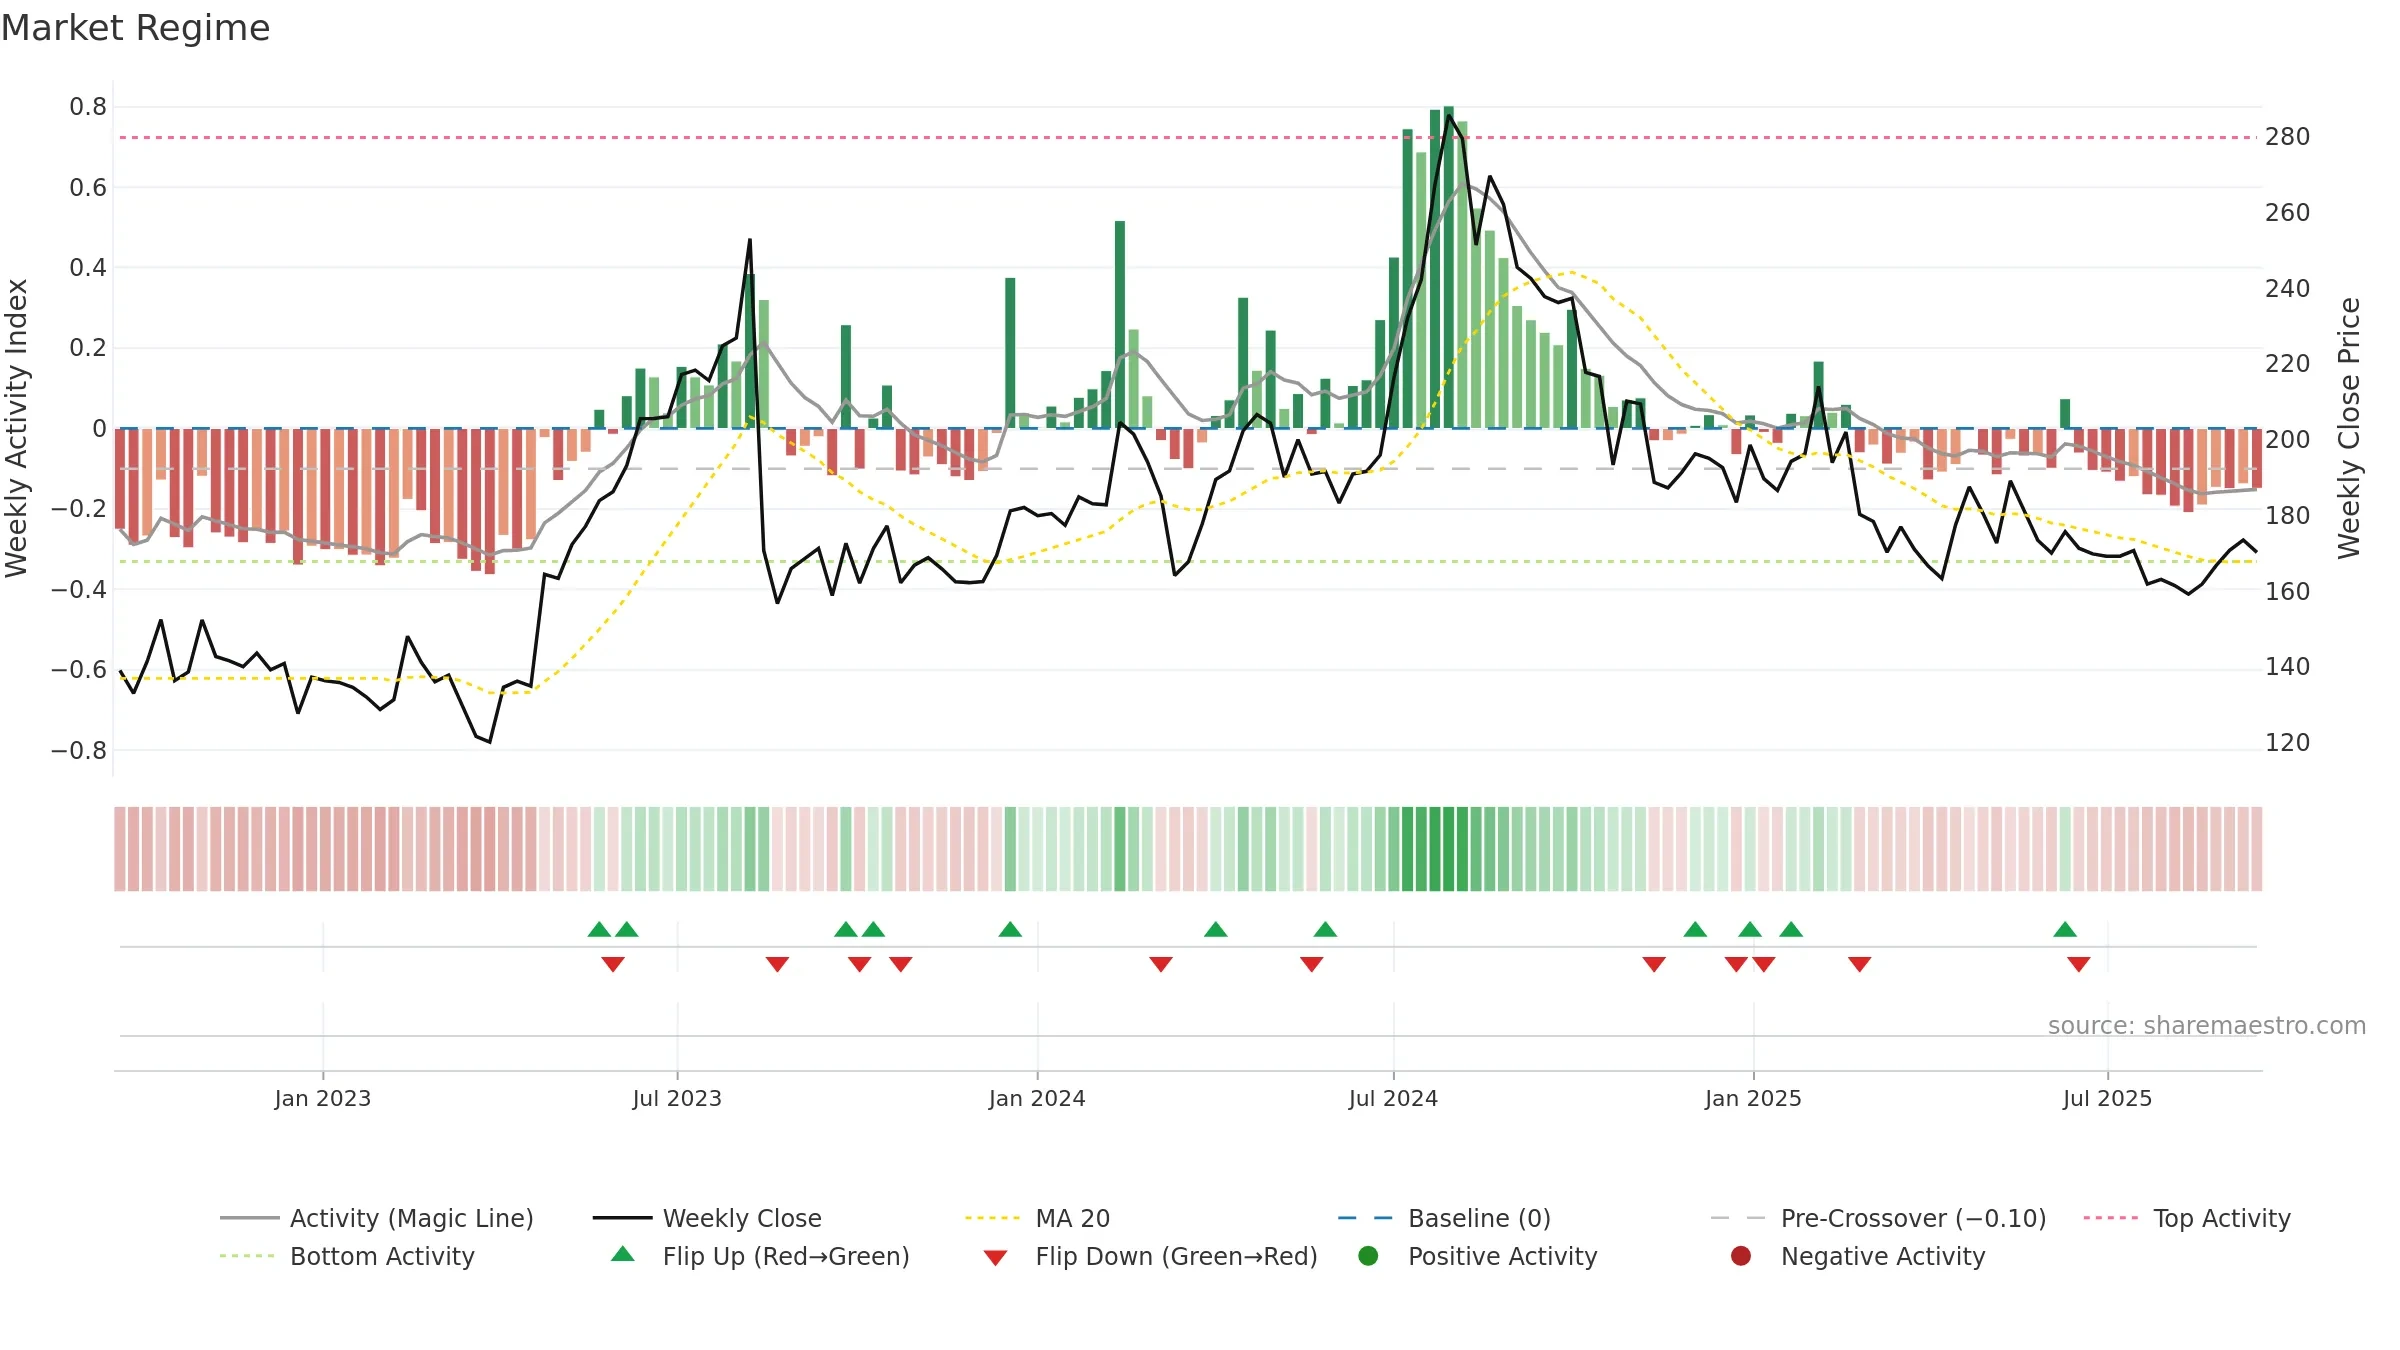Image resolution: width=2400 pixels, height=1350 pixels.
Task: Click the green Flip Up triangle in the legend
Action: [622, 1254]
